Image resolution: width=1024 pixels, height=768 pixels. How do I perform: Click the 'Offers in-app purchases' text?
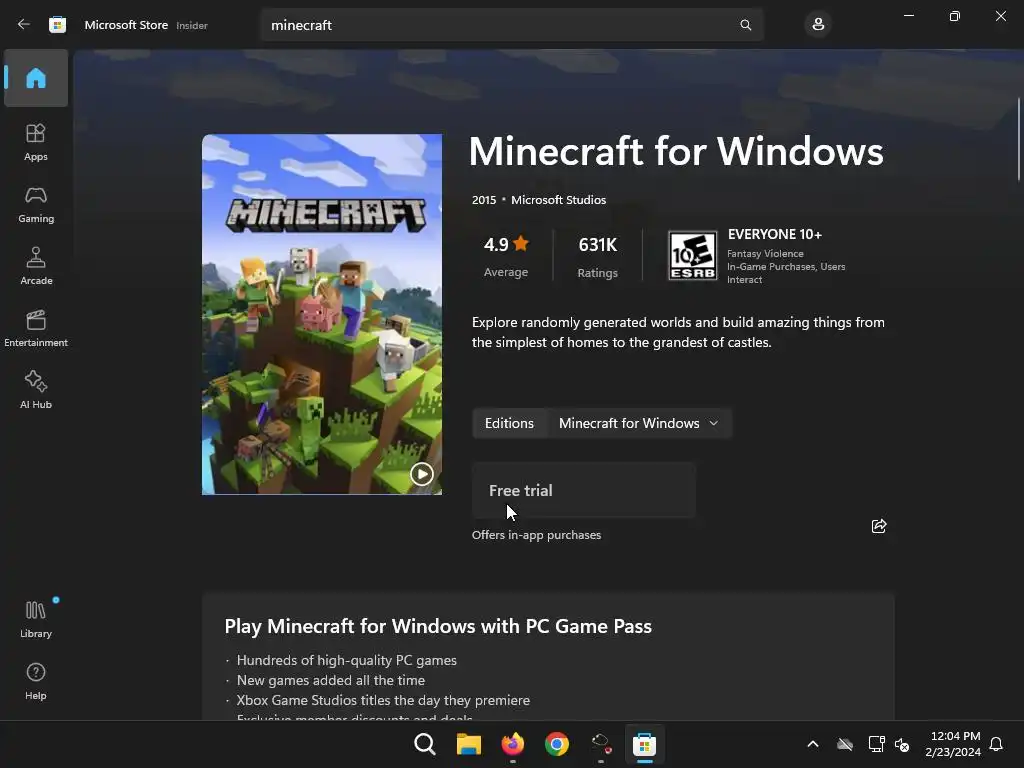(x=536, y=535)
